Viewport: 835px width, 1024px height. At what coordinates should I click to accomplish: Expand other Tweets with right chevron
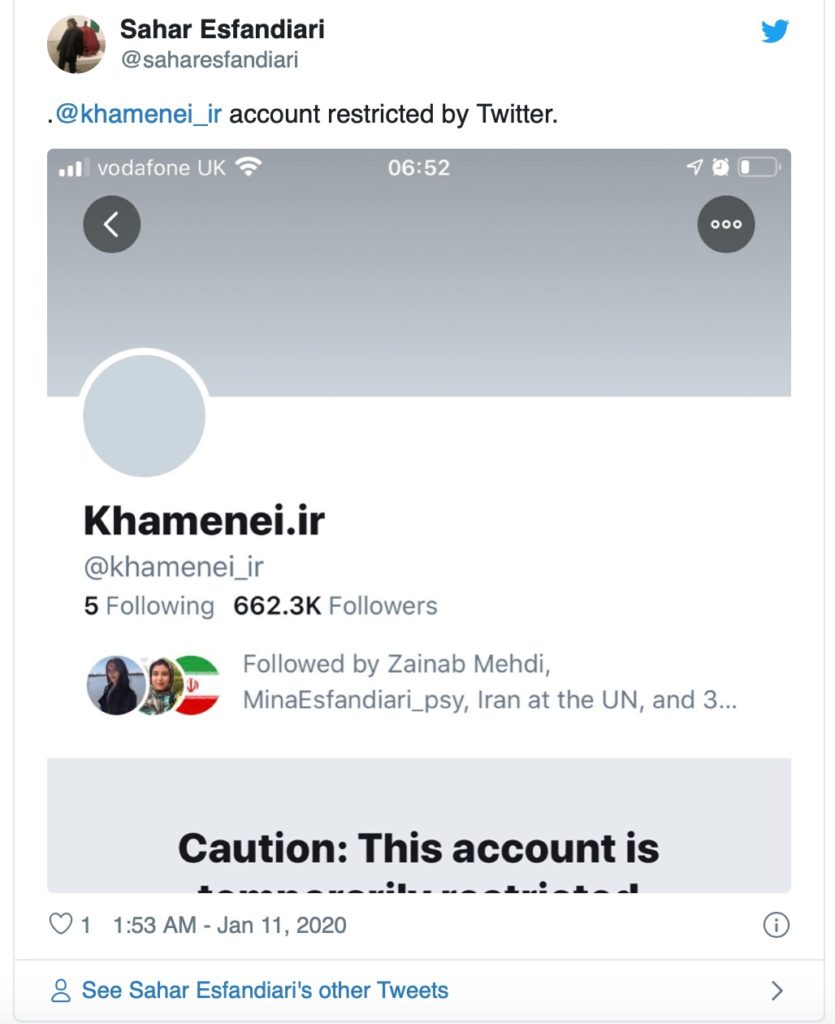point(777,991)
